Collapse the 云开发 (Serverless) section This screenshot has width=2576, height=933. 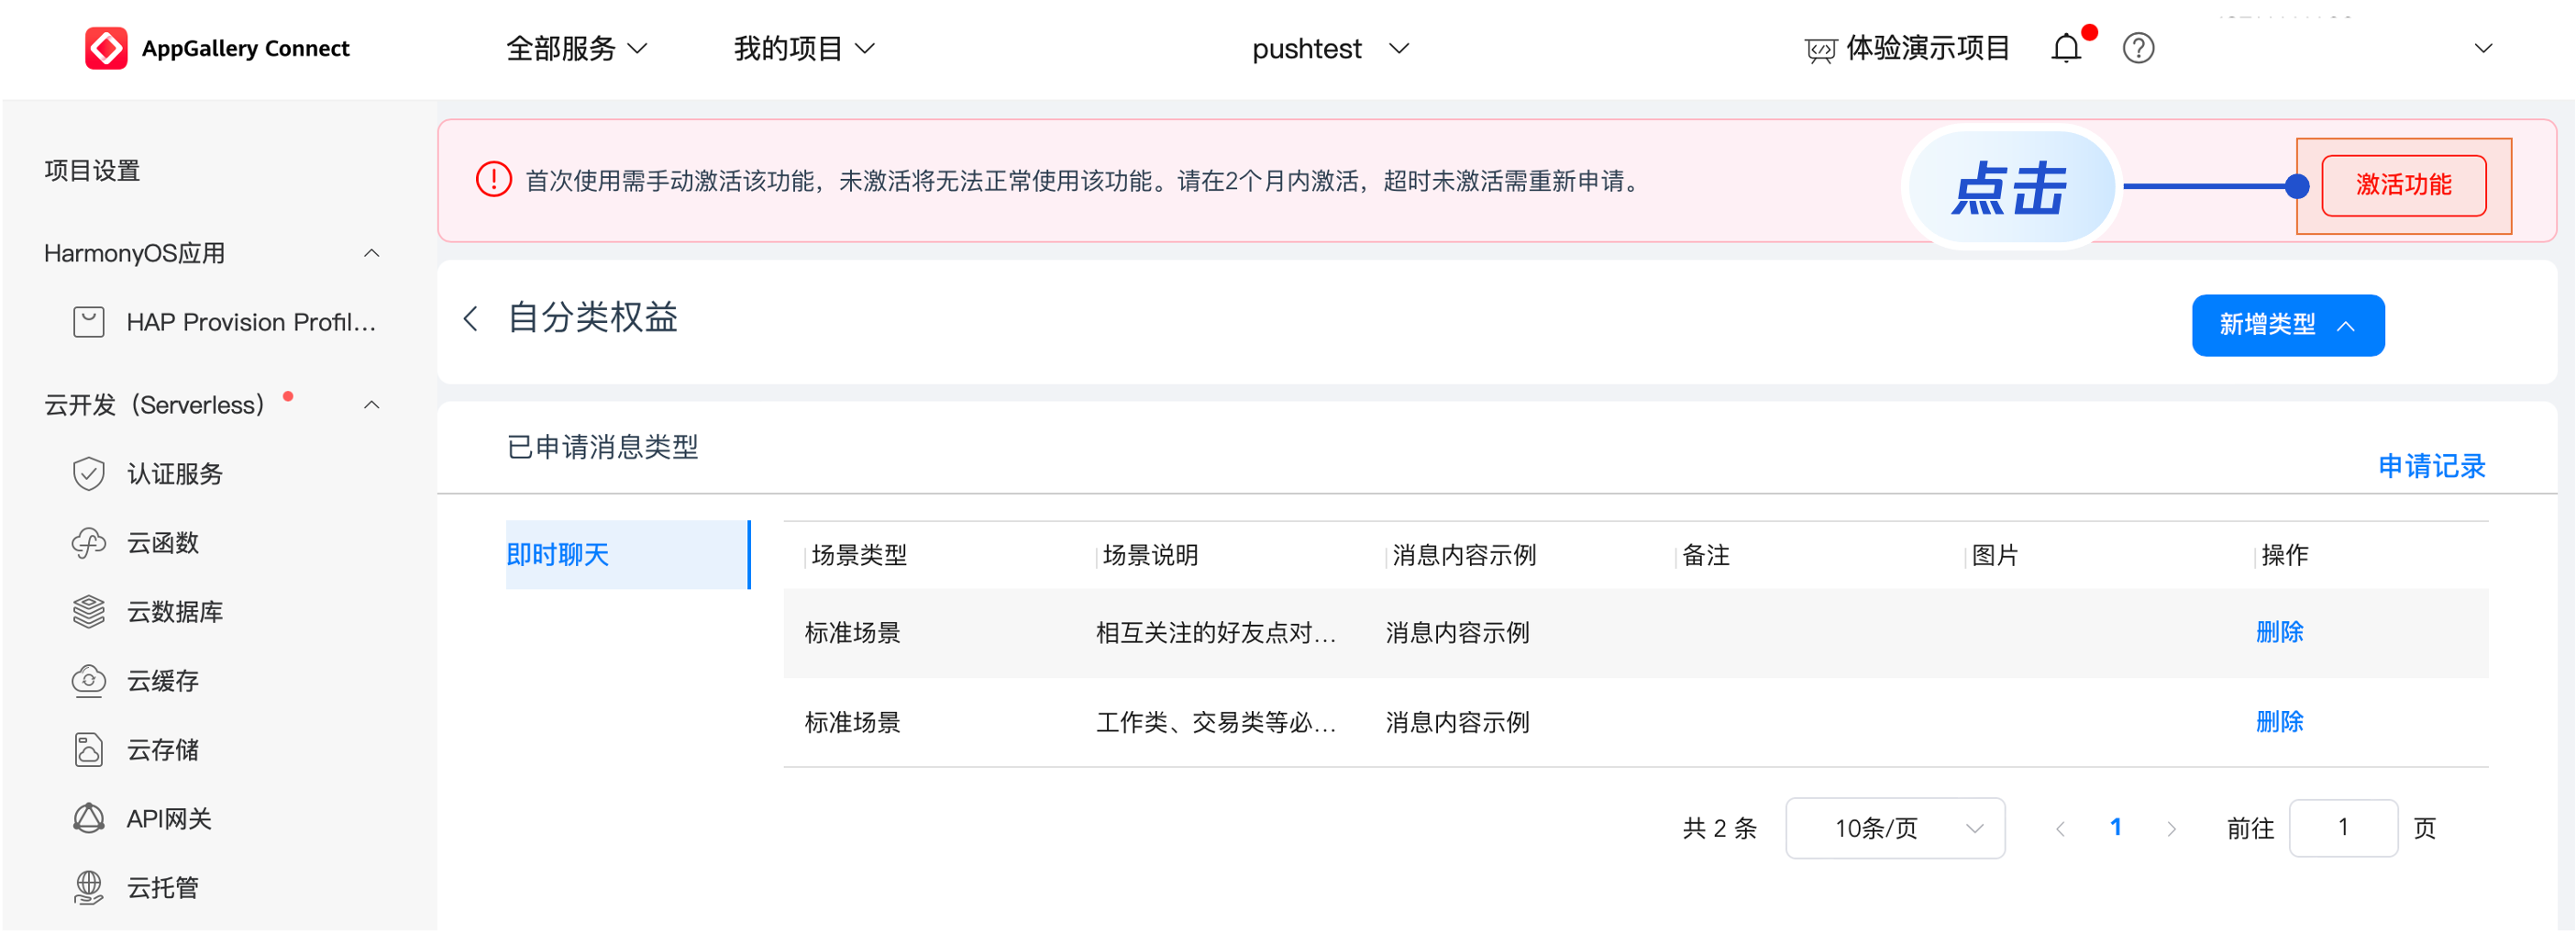[372, 405]
